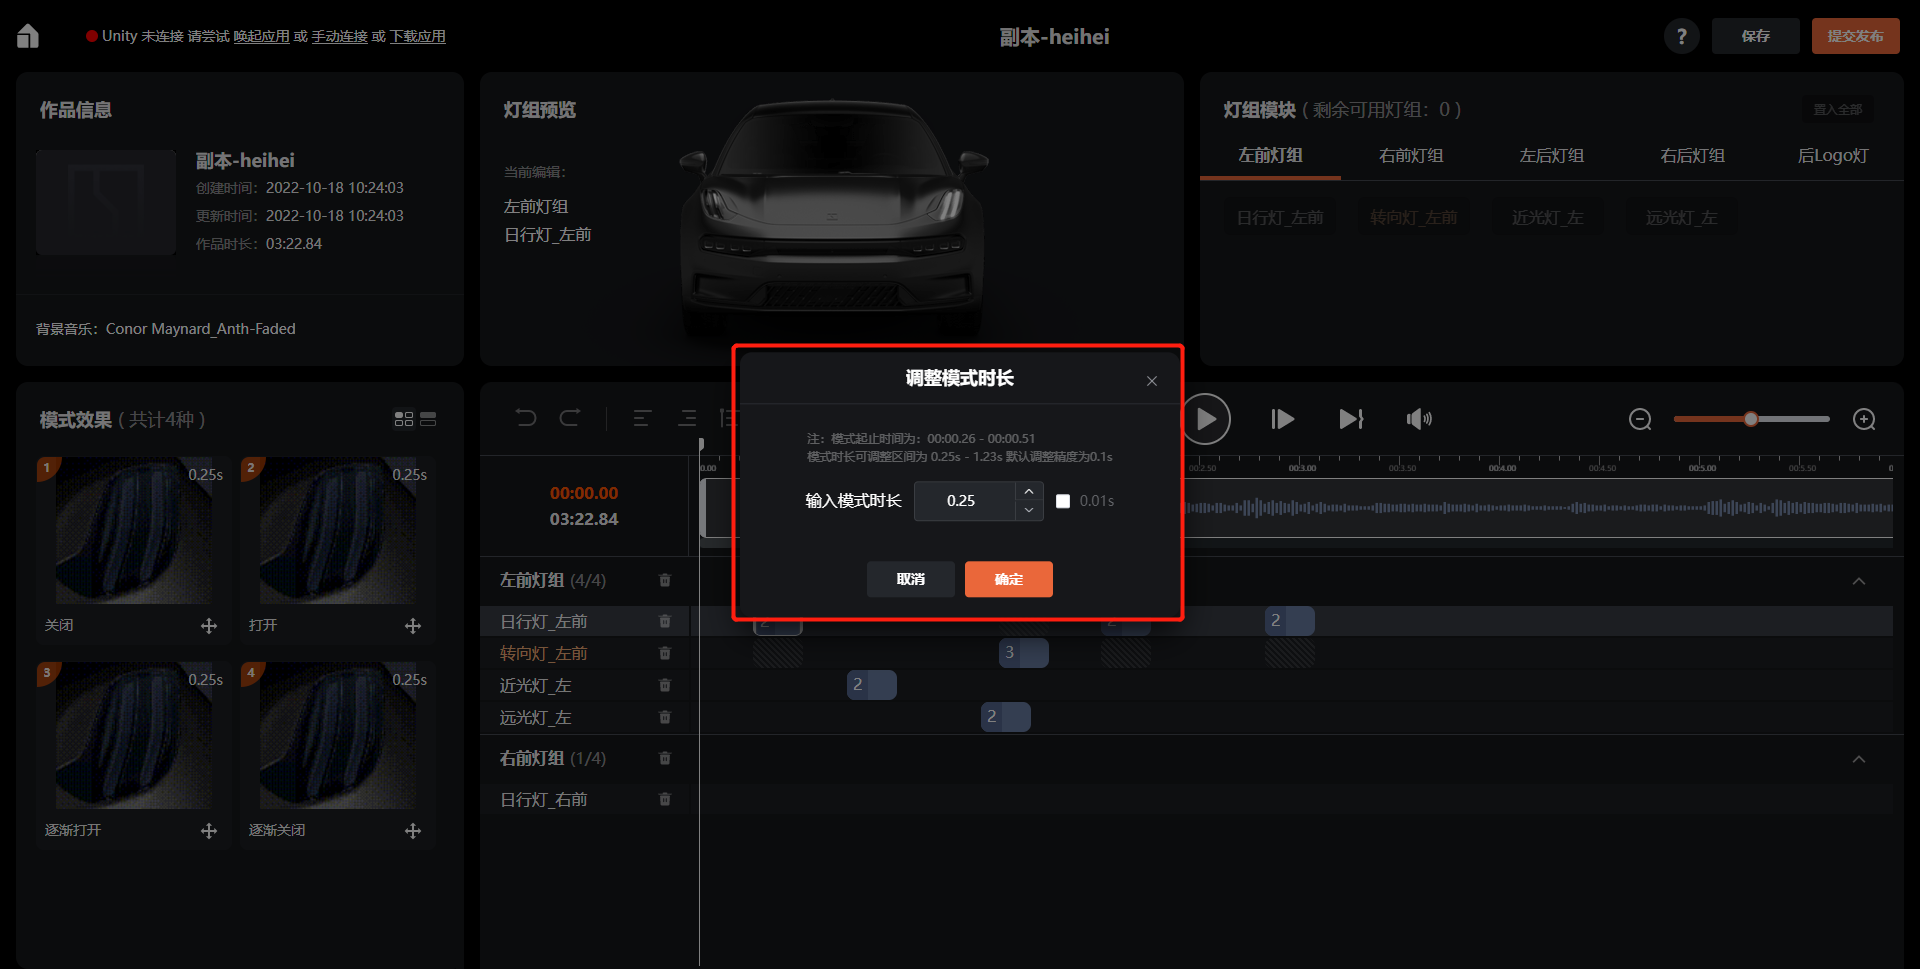Click the play button
The width and height of the screenshot is (1920, 969).
(x=1206, y=419)
